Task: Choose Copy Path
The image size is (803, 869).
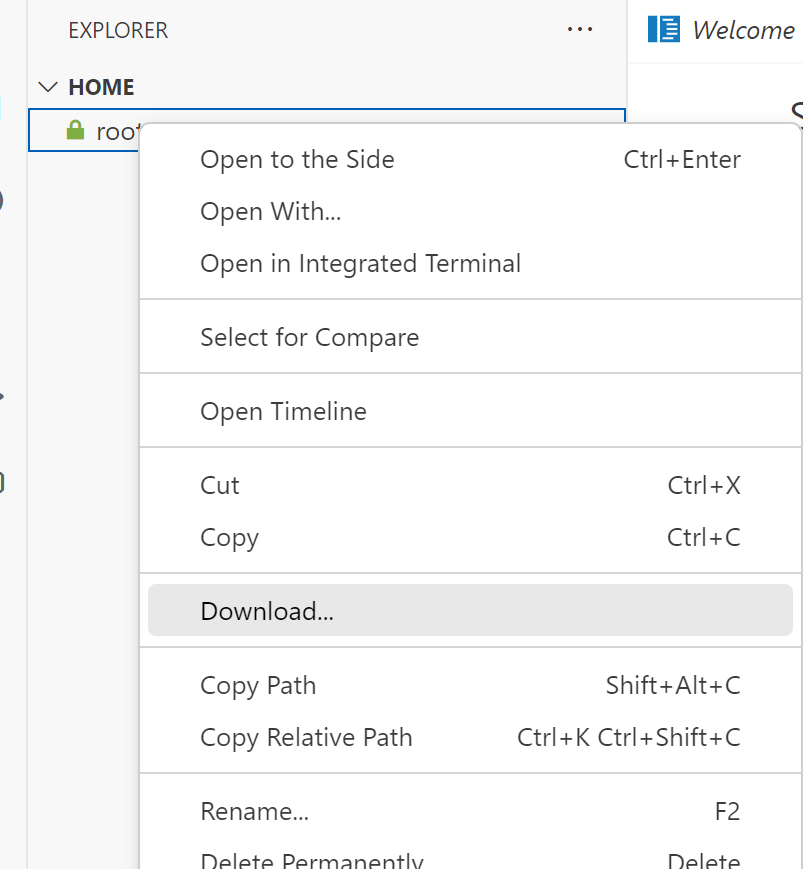Action: 258,686
